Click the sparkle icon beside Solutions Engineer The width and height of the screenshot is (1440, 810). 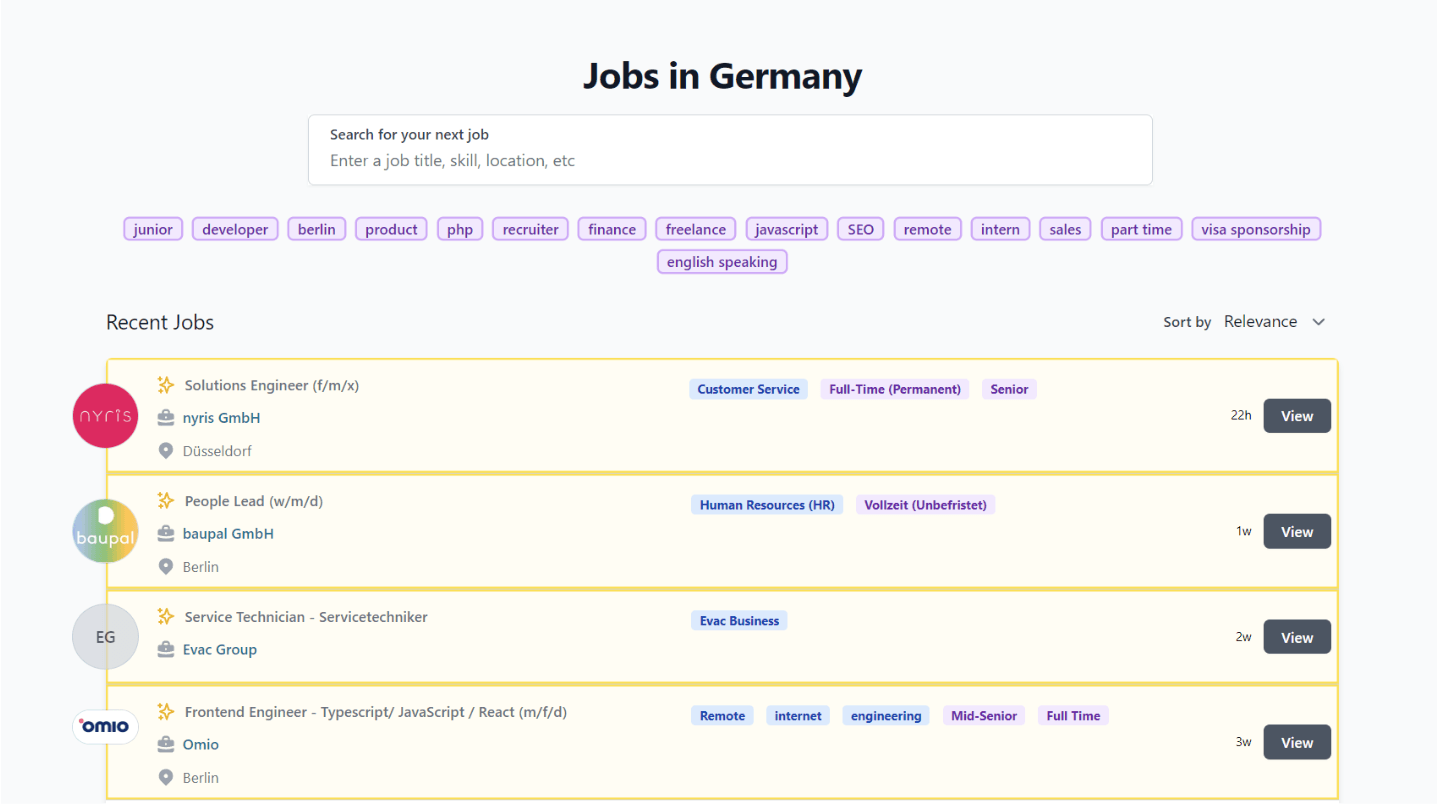[166, 384]
